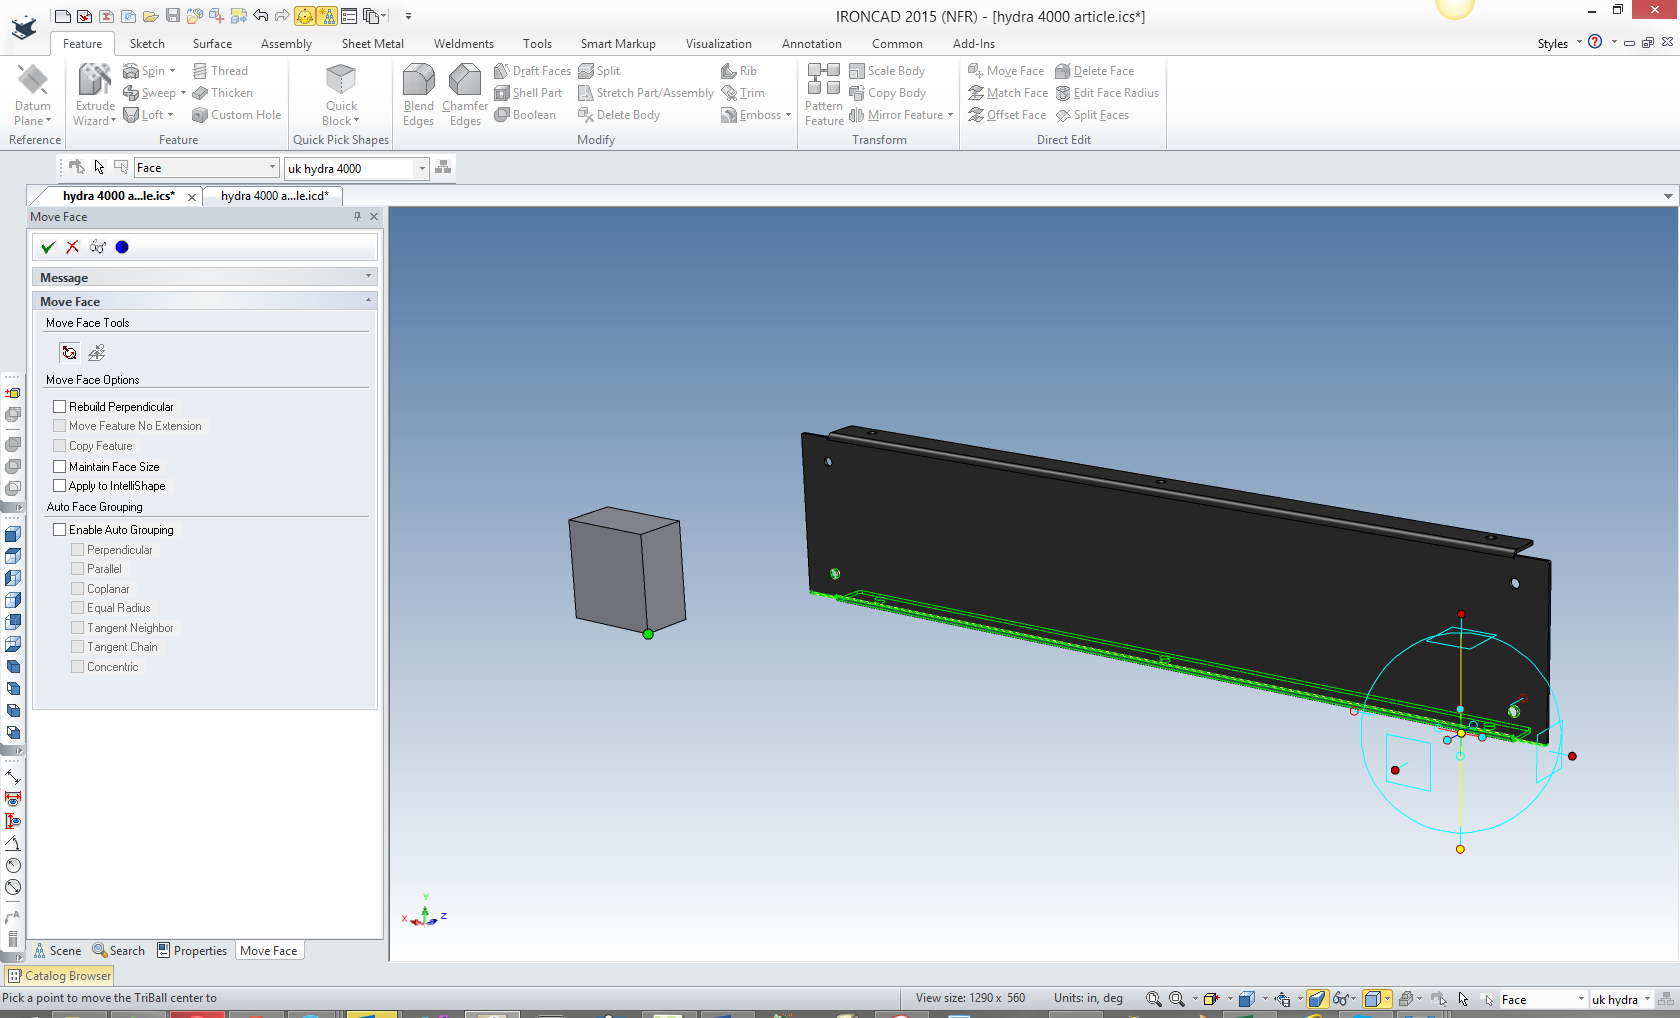Open the uk hydra 4000 configuration dropdown

pyautogui.click(x=422, y=168)
